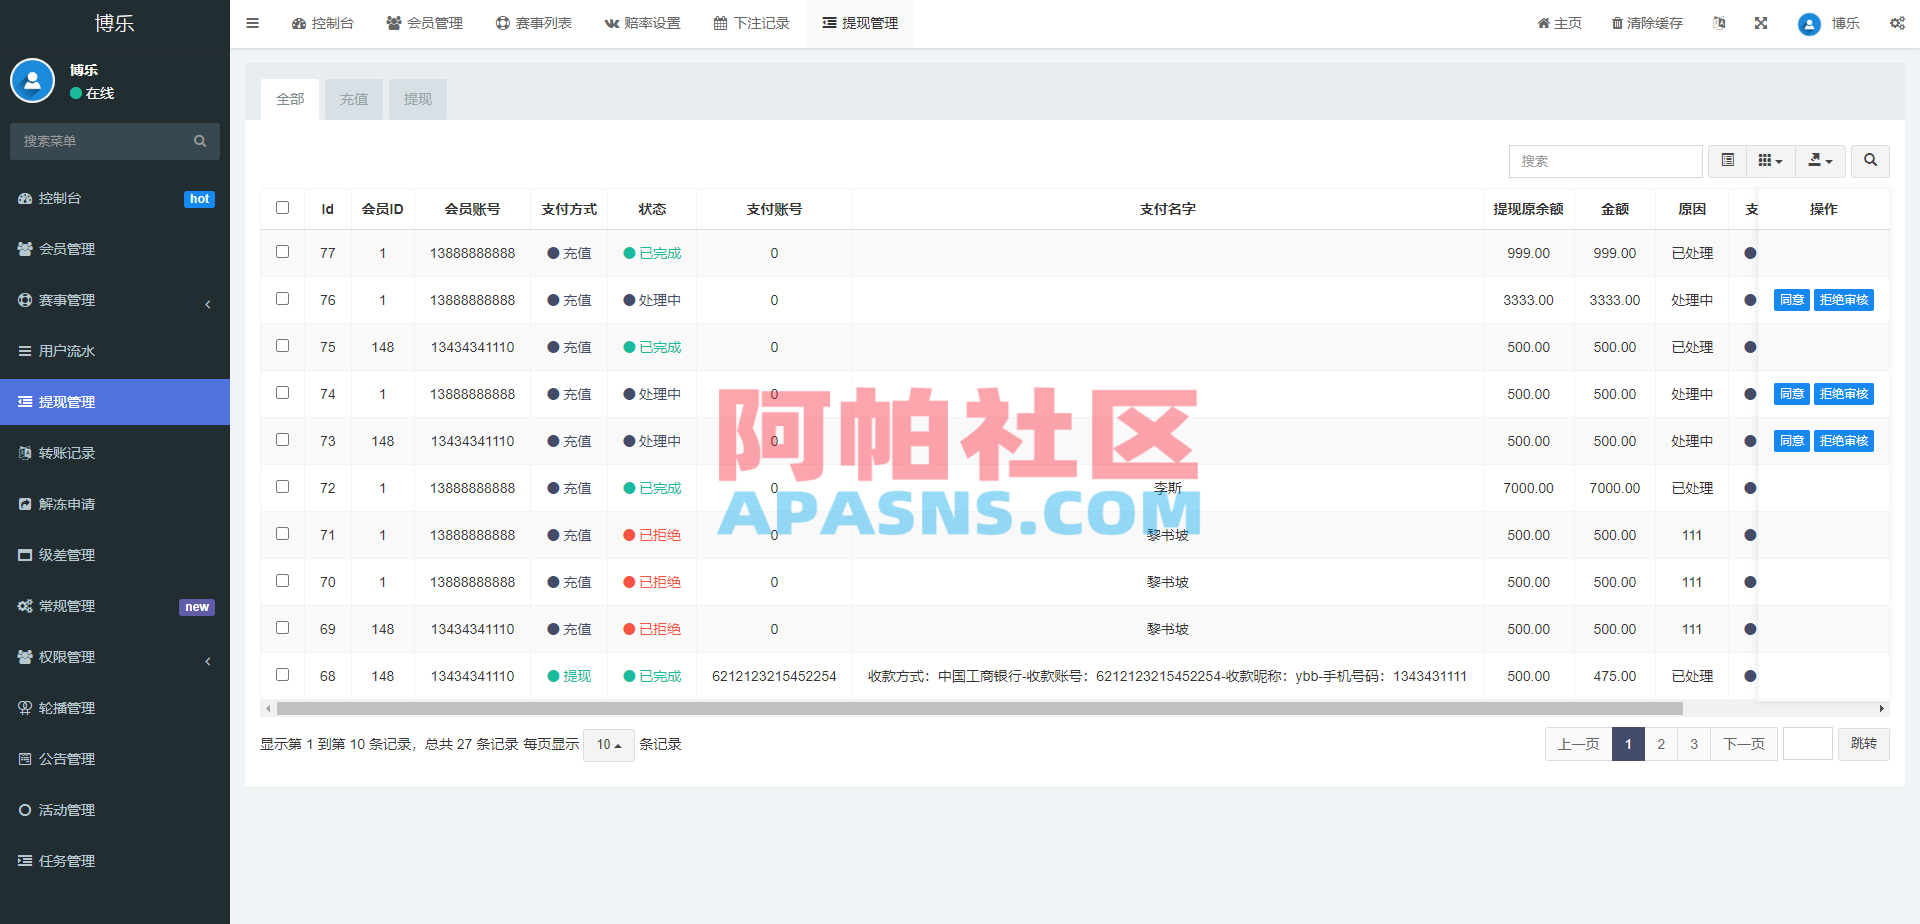The width and height of the screenshot is (1920, 924).
Task: Click 拒绝审核 on row 74
Action: pos(1844,393)
